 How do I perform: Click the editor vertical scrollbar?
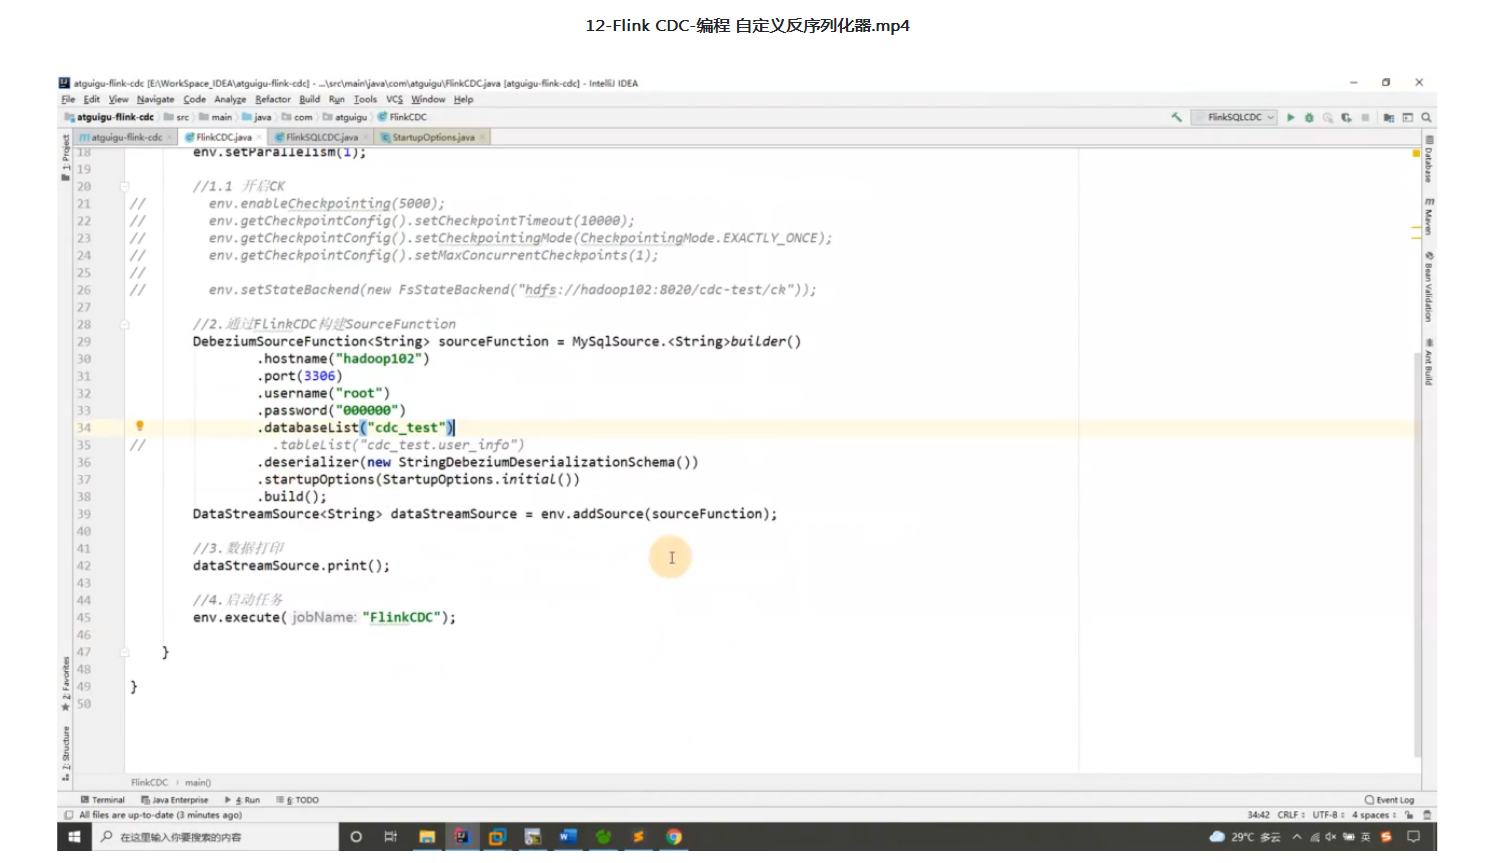pos(1417,555)
